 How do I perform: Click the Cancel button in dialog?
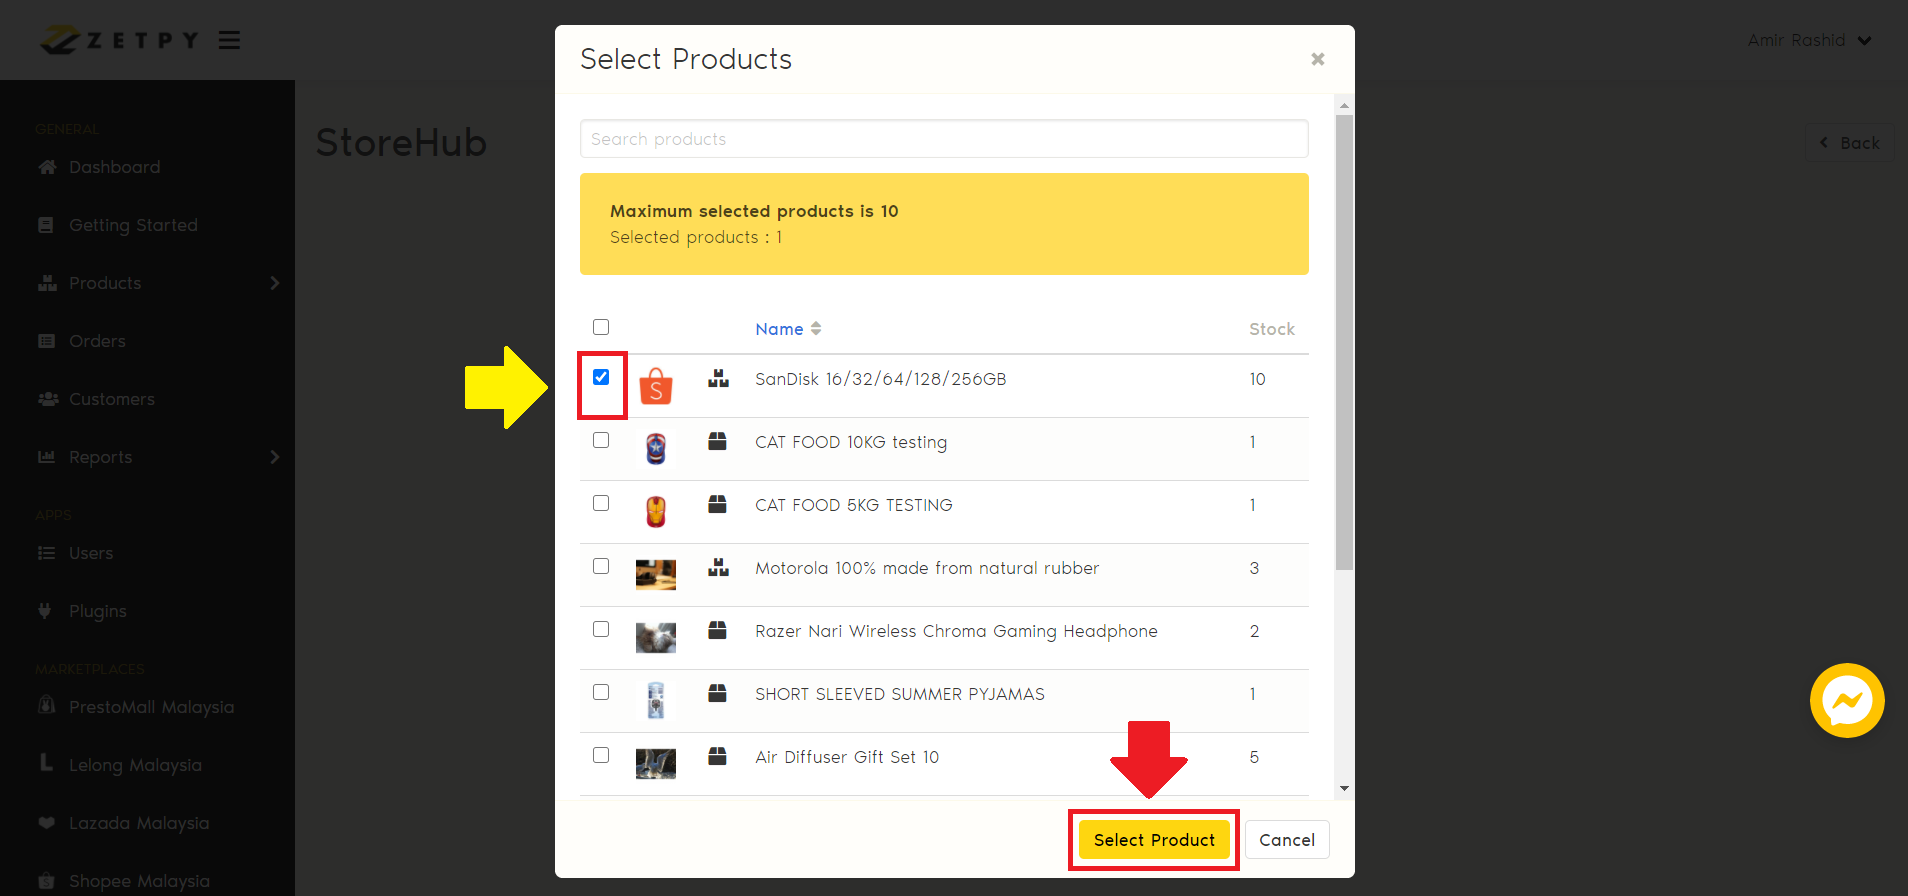point(1286,840)
